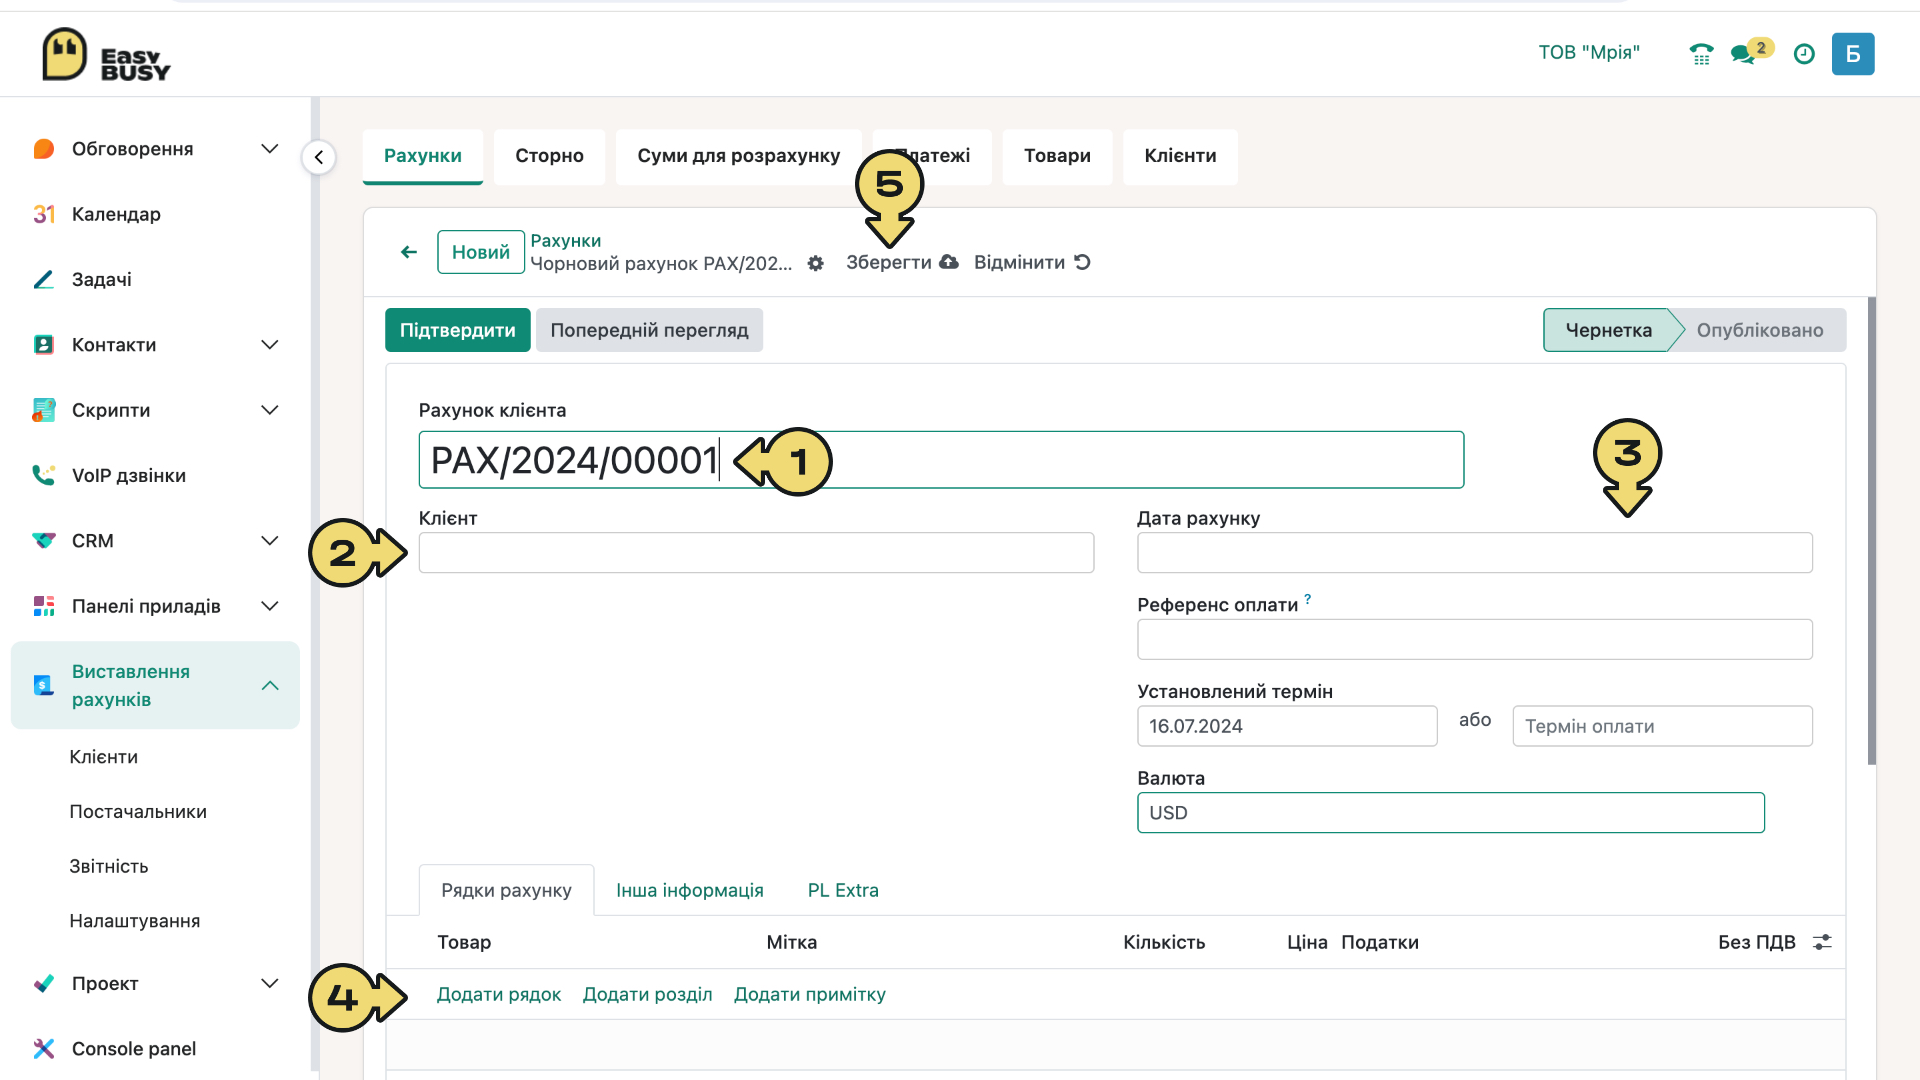Click the Обговорення sidebar icon
Screen dimensions: 1920x1080
tap(44, 149)
